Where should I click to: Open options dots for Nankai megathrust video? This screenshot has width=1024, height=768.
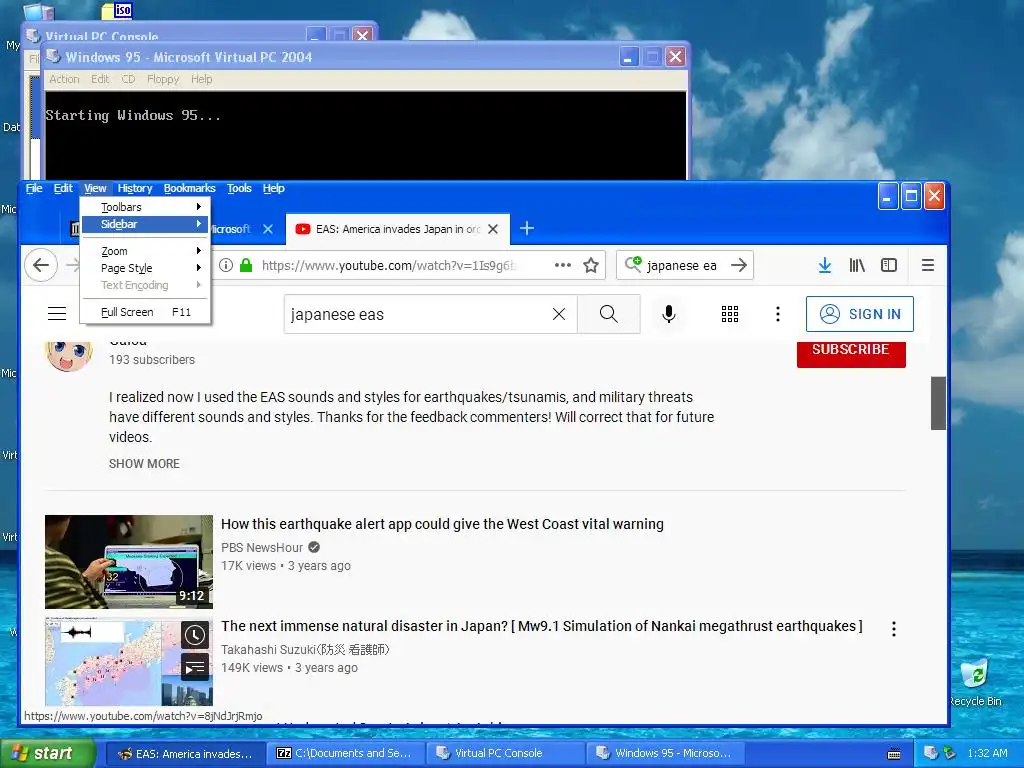click(894, 629)
